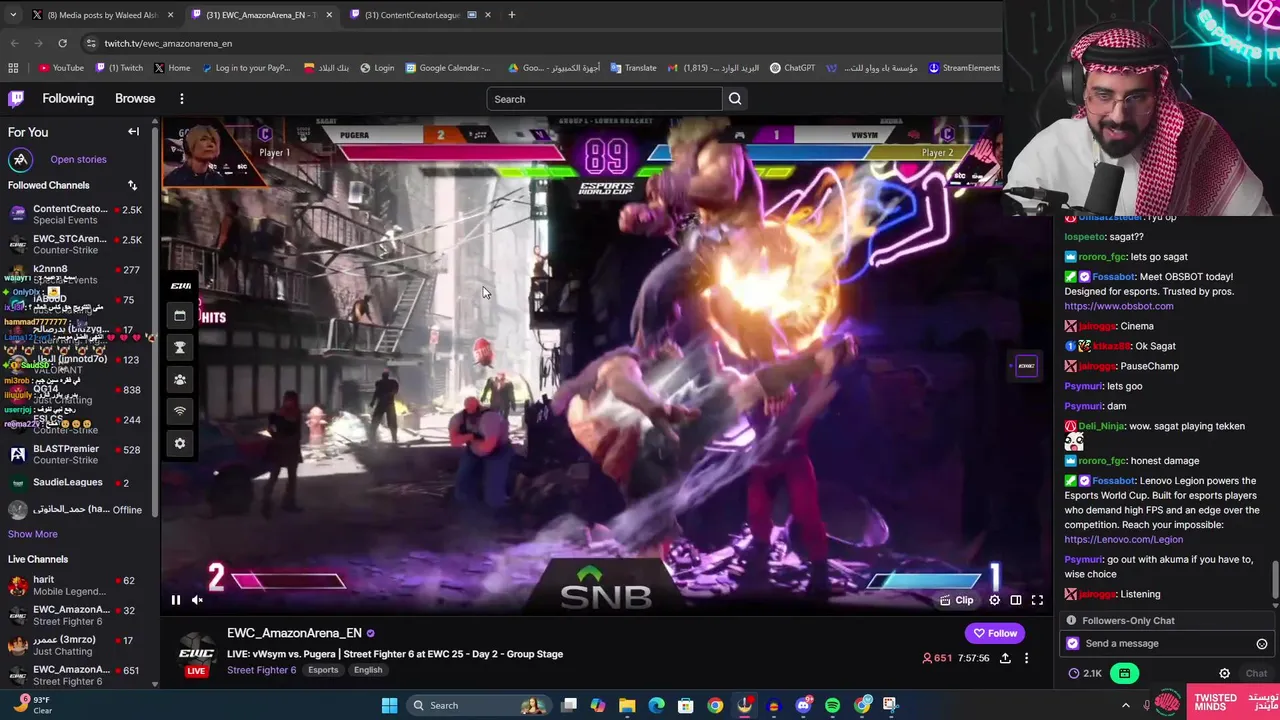Follow the EWC_AmazonArena_EN channel
Screen dimensions: 1280x720
994,633
